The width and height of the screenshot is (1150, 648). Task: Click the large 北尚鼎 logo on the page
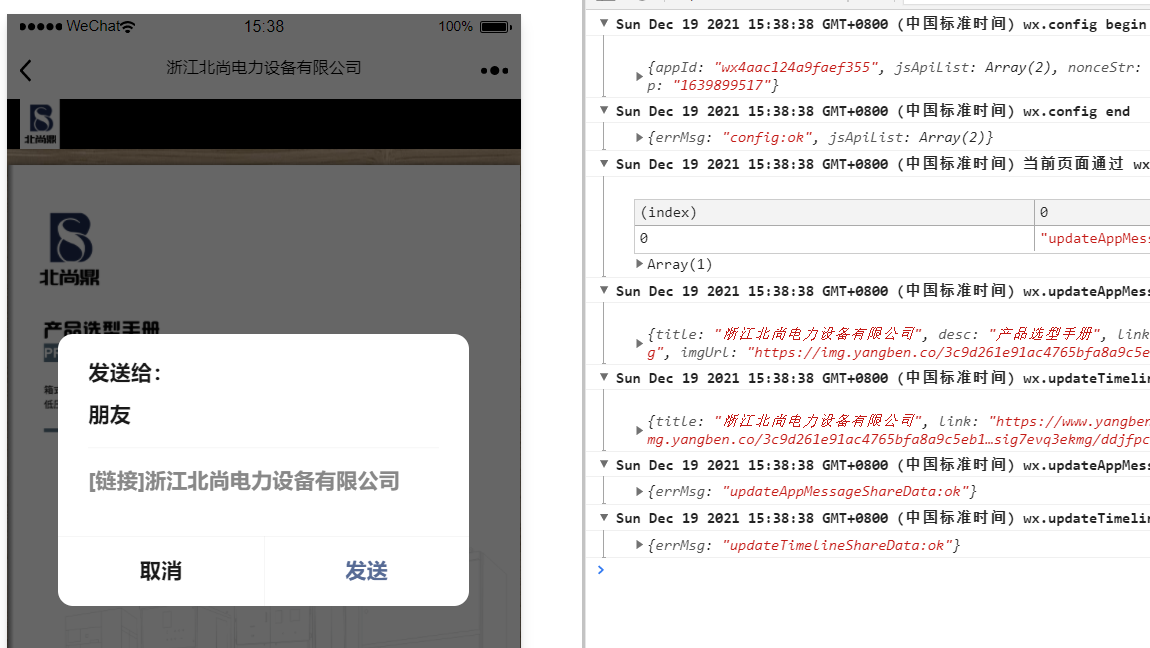tap(70, 249)
